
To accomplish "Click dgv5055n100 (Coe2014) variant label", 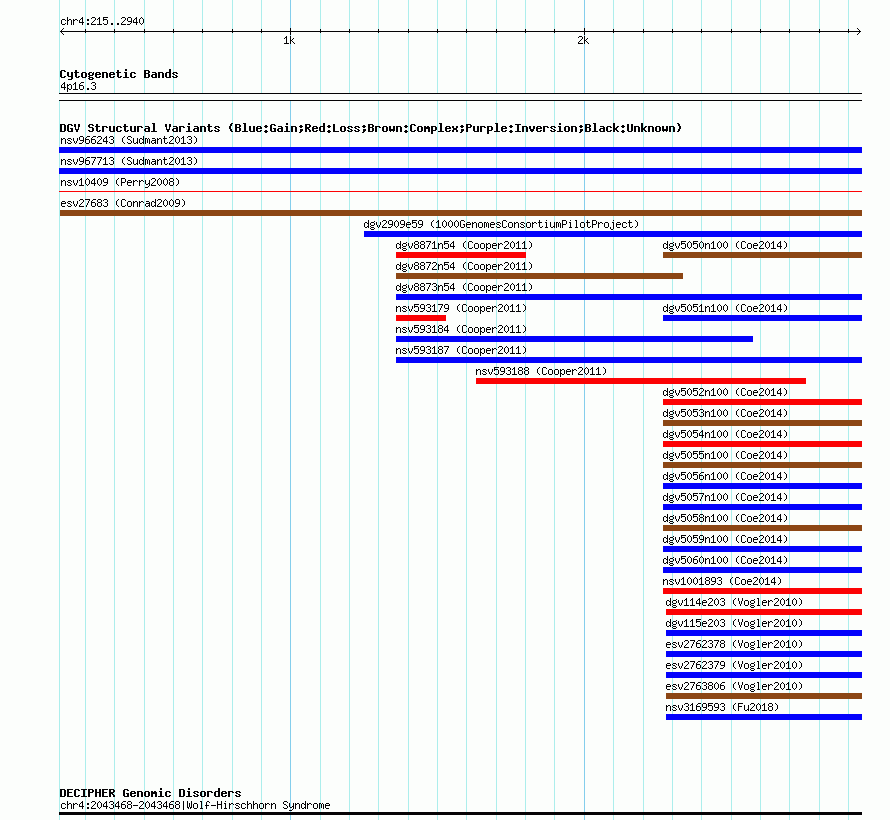I will 725,455.
